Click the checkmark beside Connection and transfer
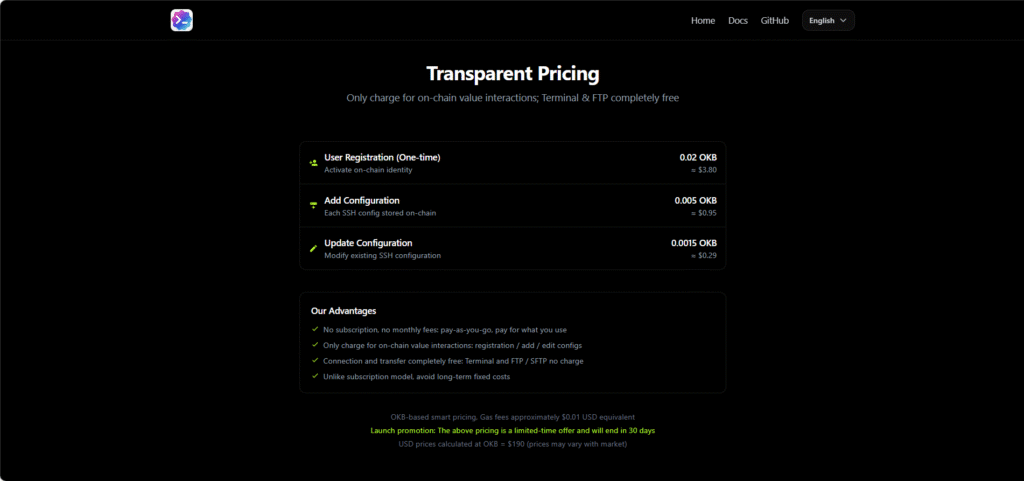Viewport: 1024px width, 481px height. point(315,360)
